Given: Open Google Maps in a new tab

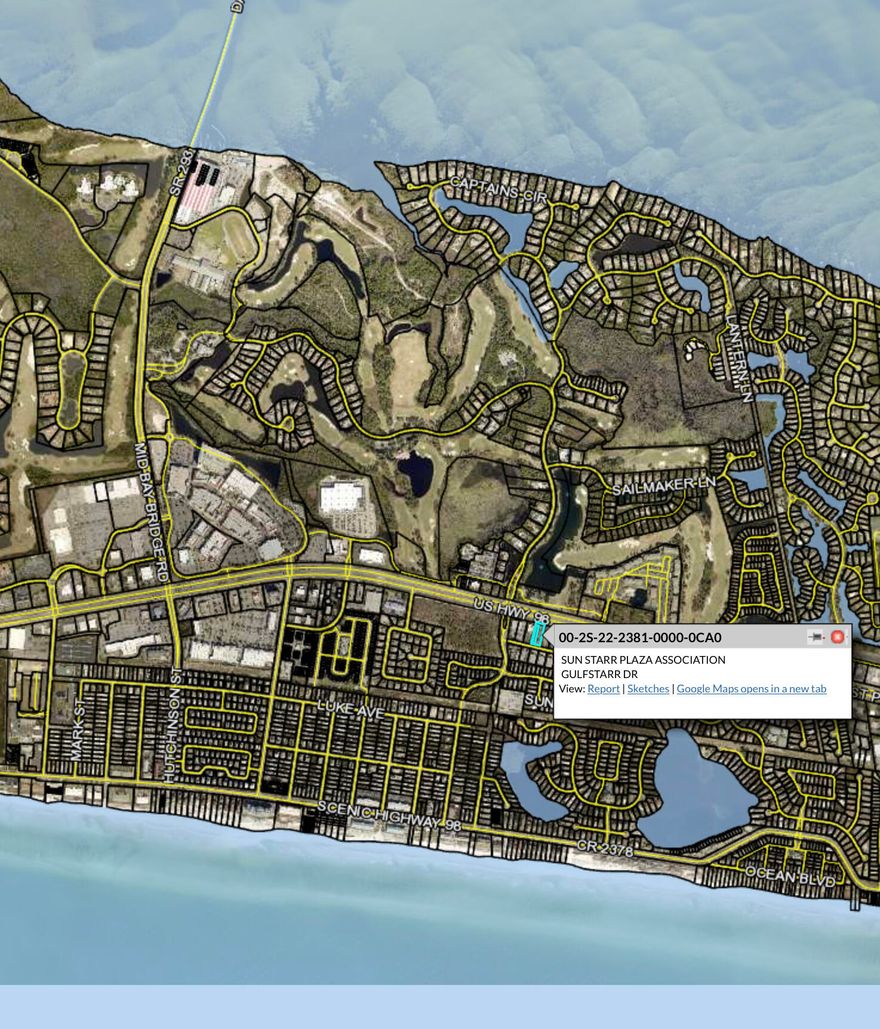Looking at the screenshot, I should 751,689.
